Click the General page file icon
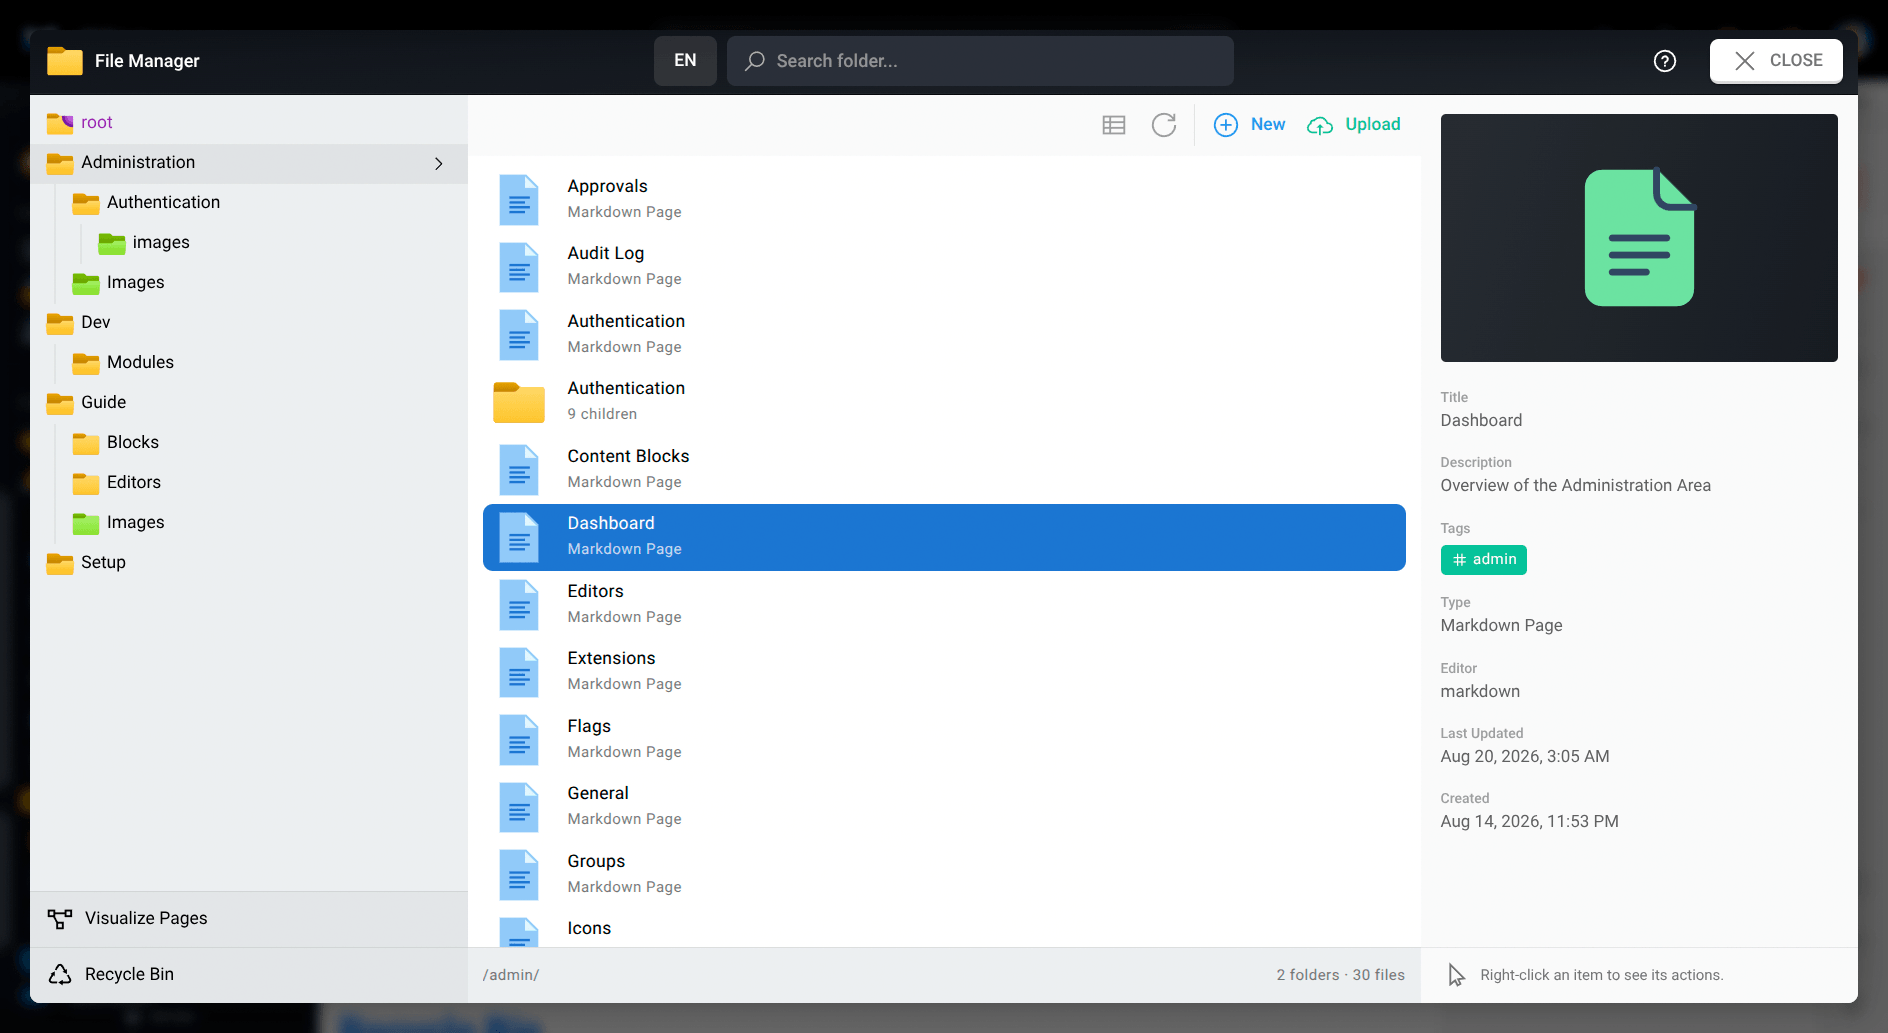The width and height of the screenshot is (1888, 1033). pyautogui.click(x=519, y=806)
